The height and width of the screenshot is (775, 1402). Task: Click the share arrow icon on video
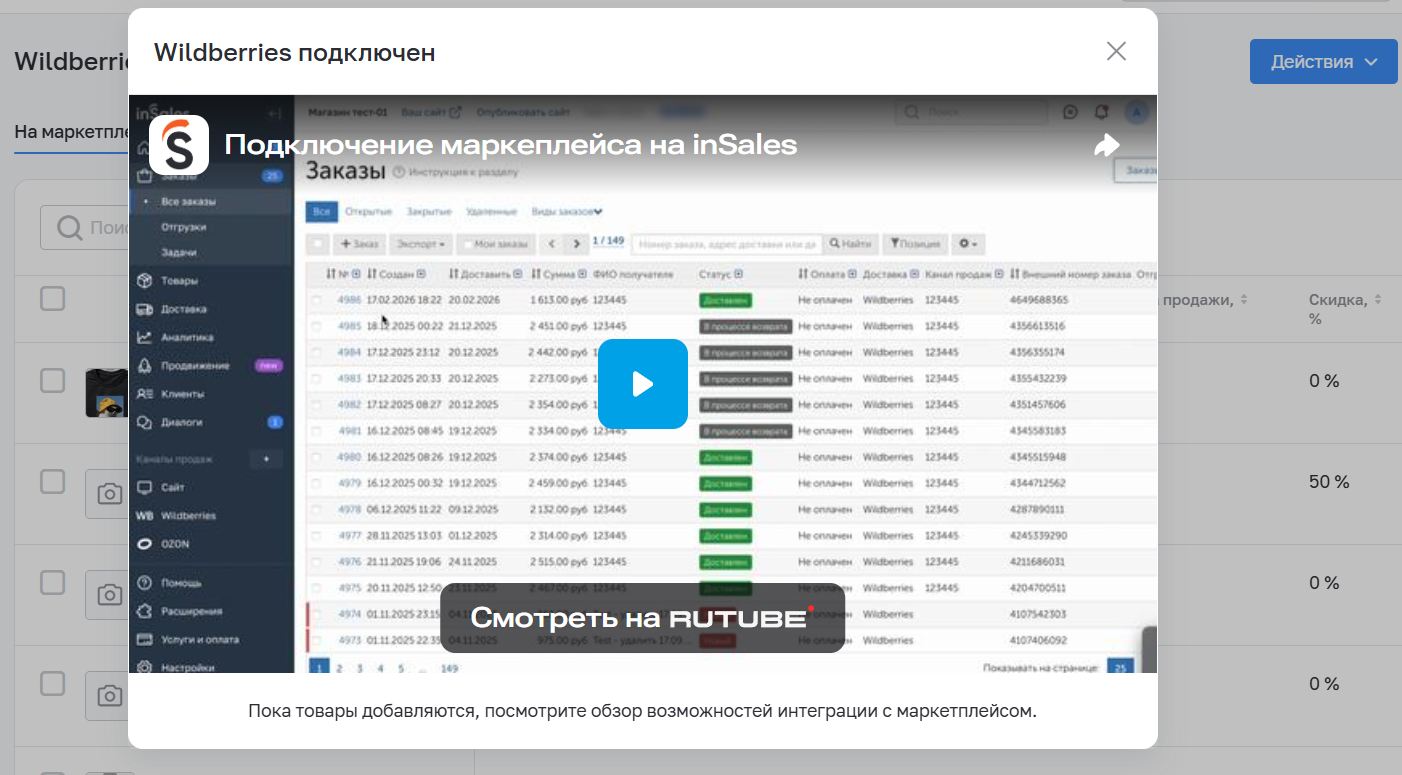click(1106, 145)
